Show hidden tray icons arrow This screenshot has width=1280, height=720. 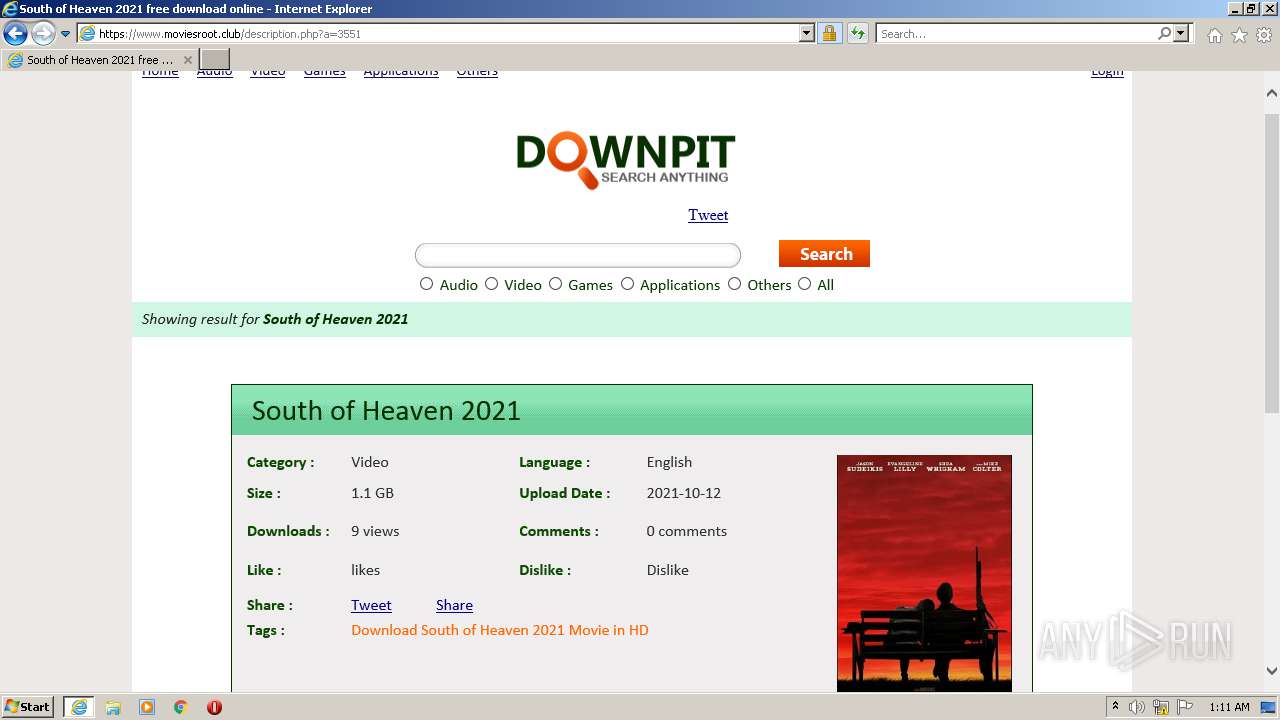click(1115, 707)
